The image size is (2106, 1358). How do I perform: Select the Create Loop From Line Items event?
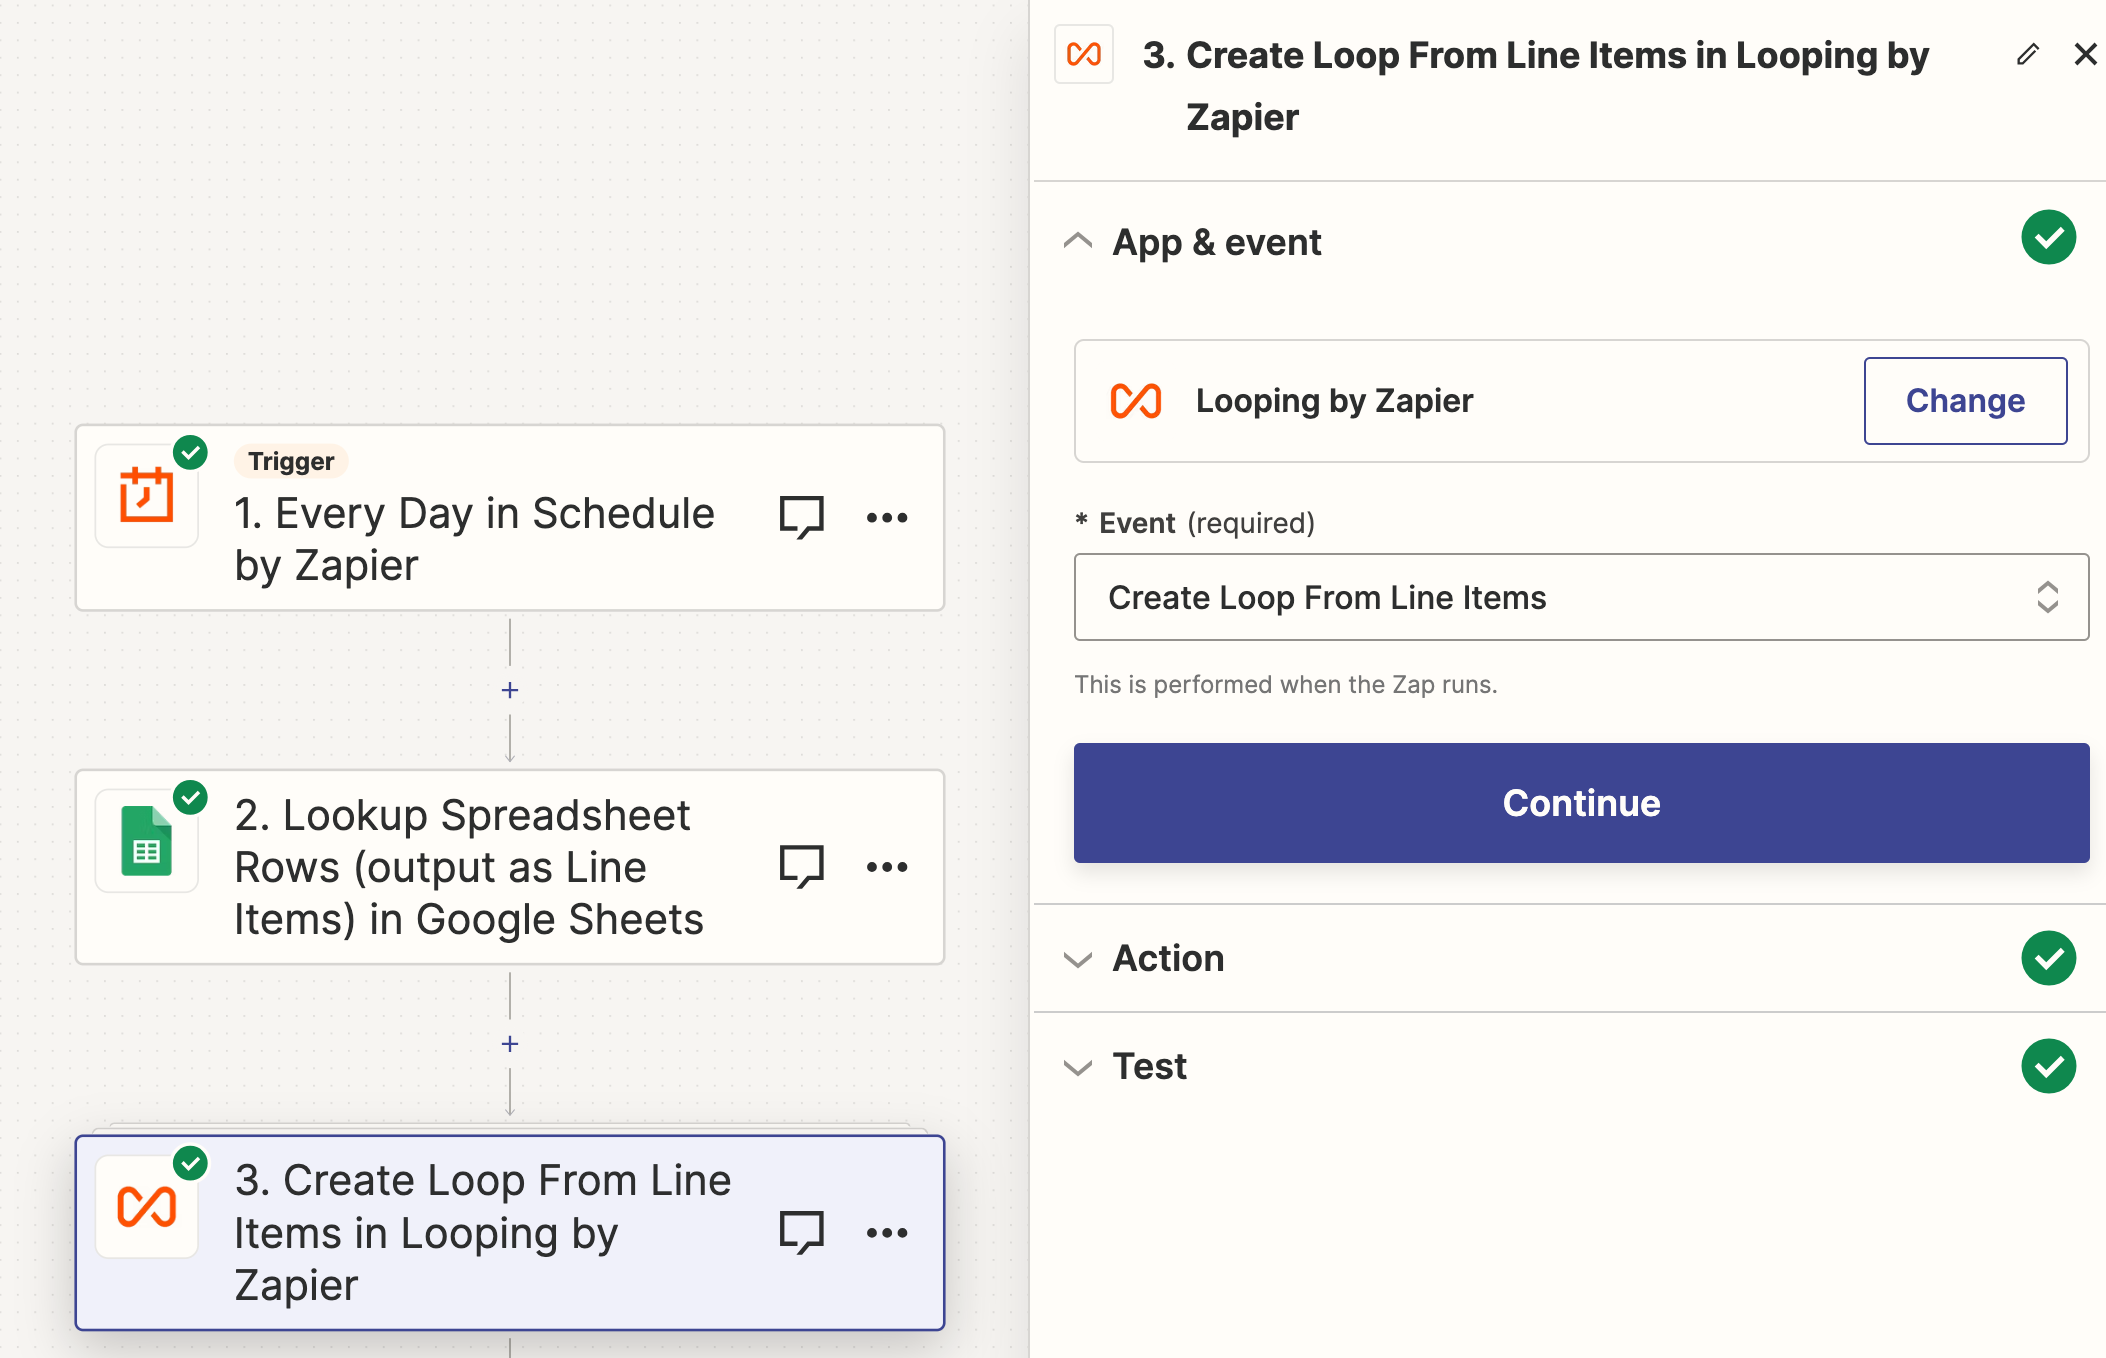tap(1578, 598)
